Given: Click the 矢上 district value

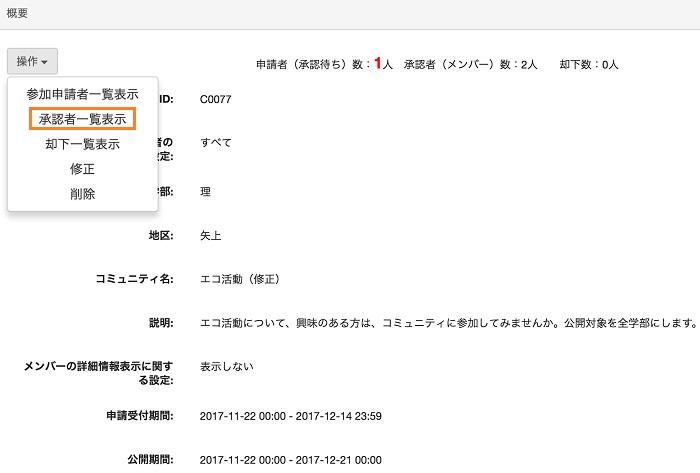Looking at the screenshot, I should pyautogui.click(x=210, y=236).
